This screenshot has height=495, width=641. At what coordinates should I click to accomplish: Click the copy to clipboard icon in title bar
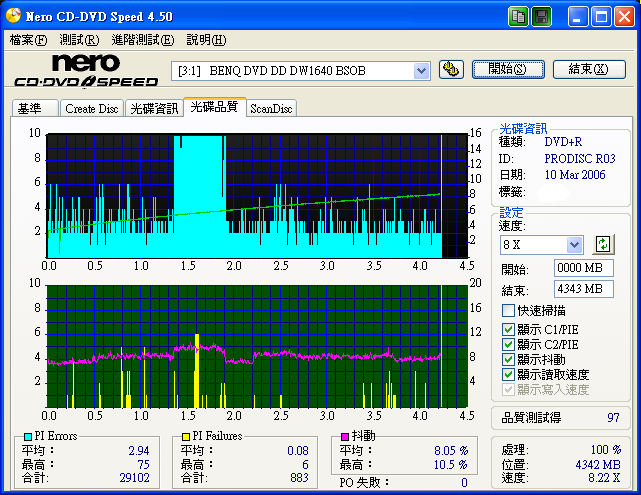pyautogui.click(x=518, y=17)
